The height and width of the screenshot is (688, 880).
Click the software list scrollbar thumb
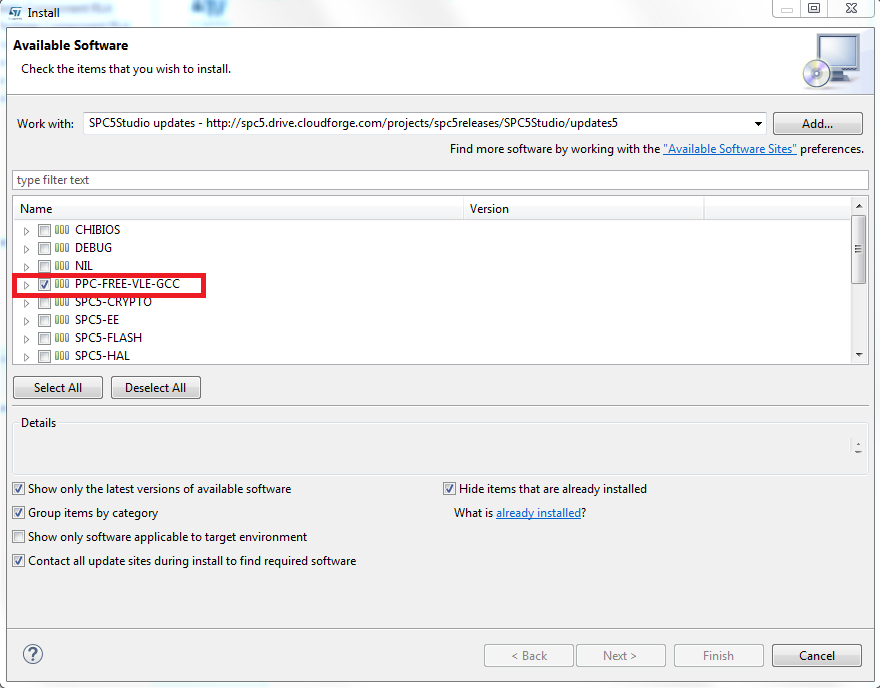tap(859, 249)
